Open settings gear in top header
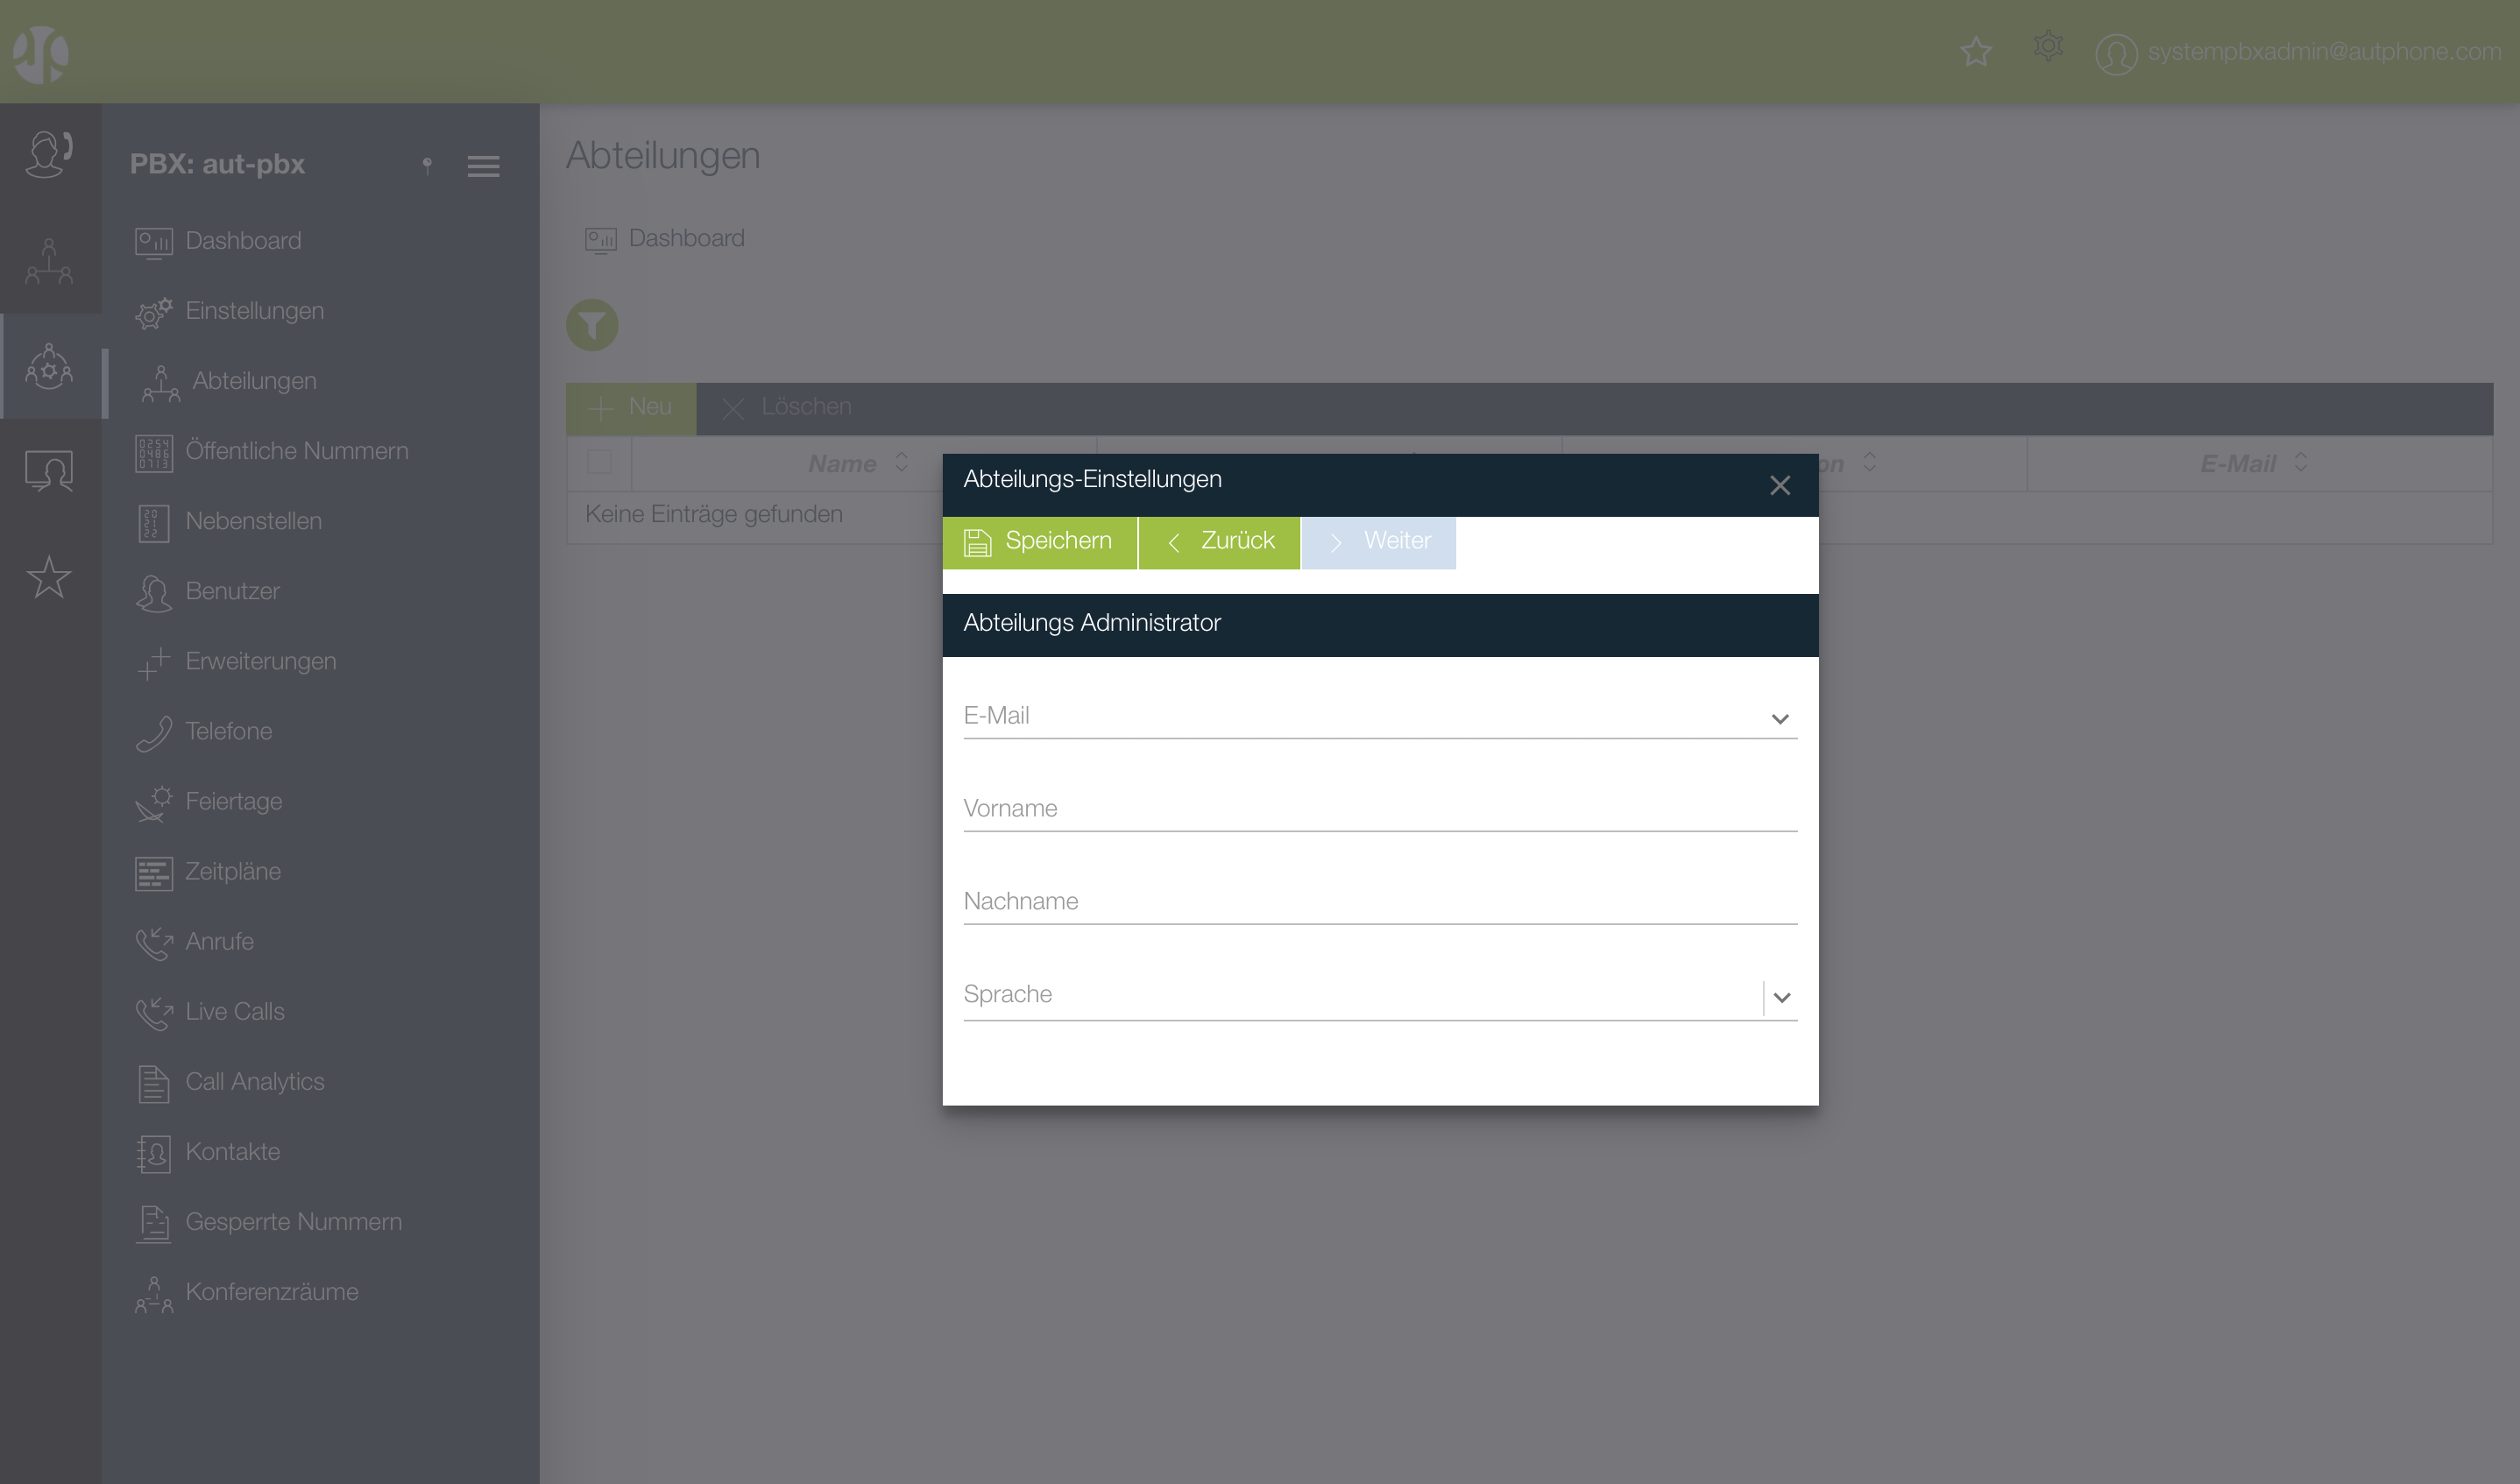 point(2047,47)
